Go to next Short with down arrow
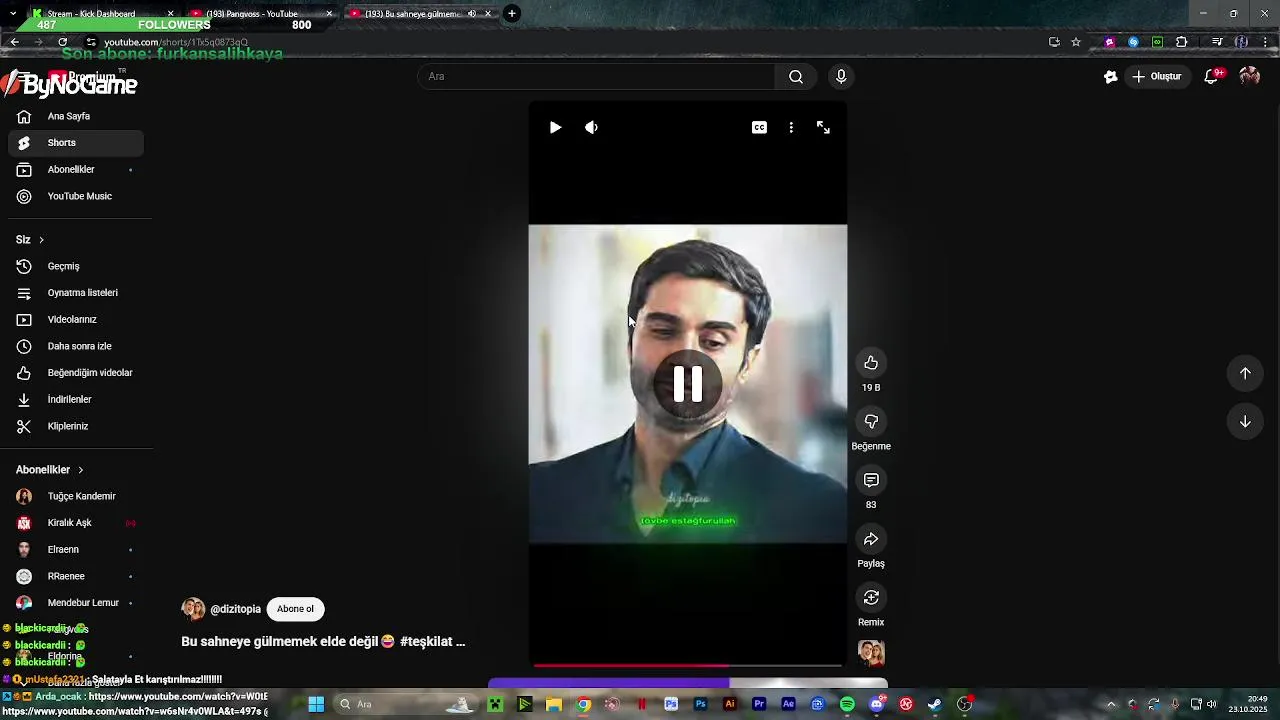Viewport: 1280px width, 720px height. (1245, 421)
